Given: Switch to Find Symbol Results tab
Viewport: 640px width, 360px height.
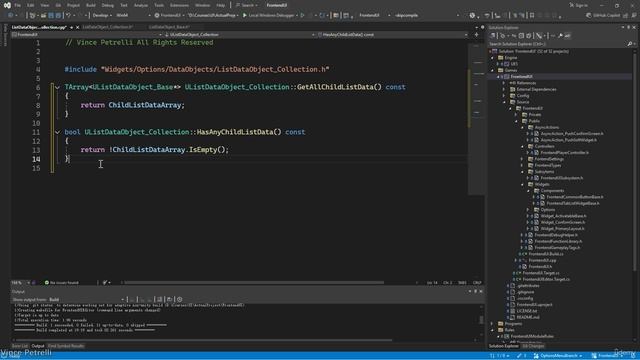Looking at the screenshot, I should point(66,346).
